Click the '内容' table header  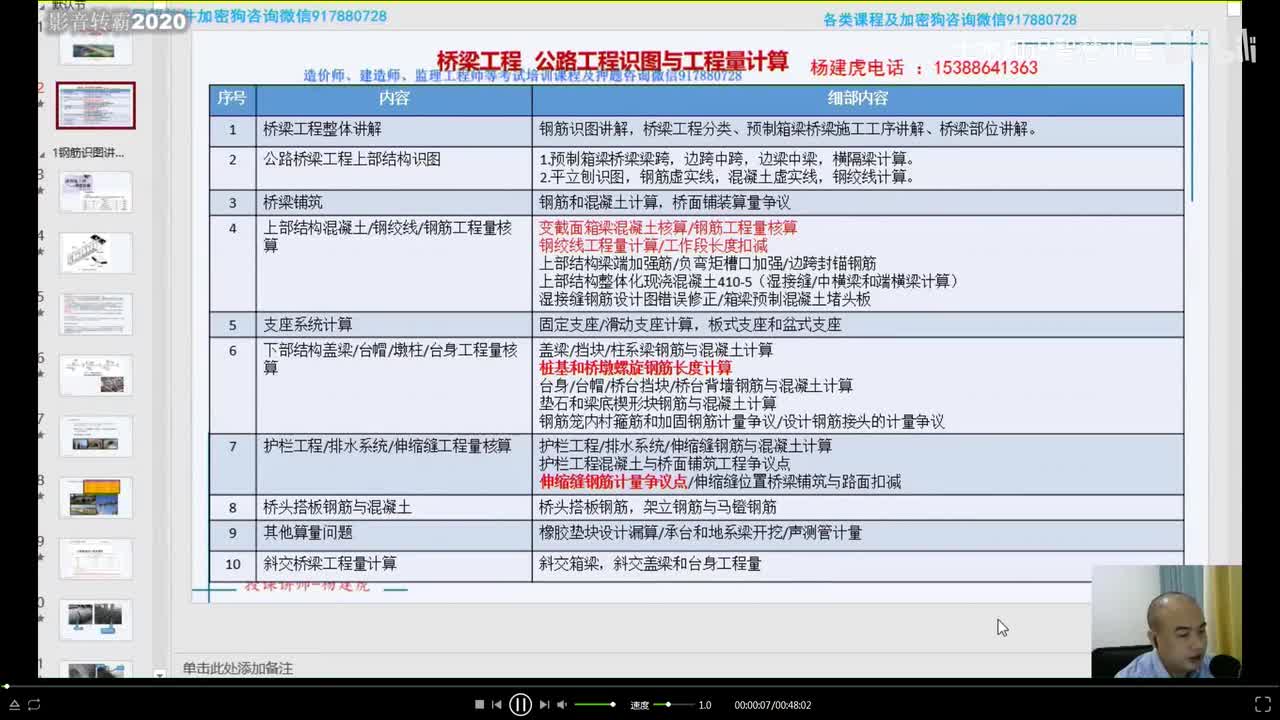[394, 98]
